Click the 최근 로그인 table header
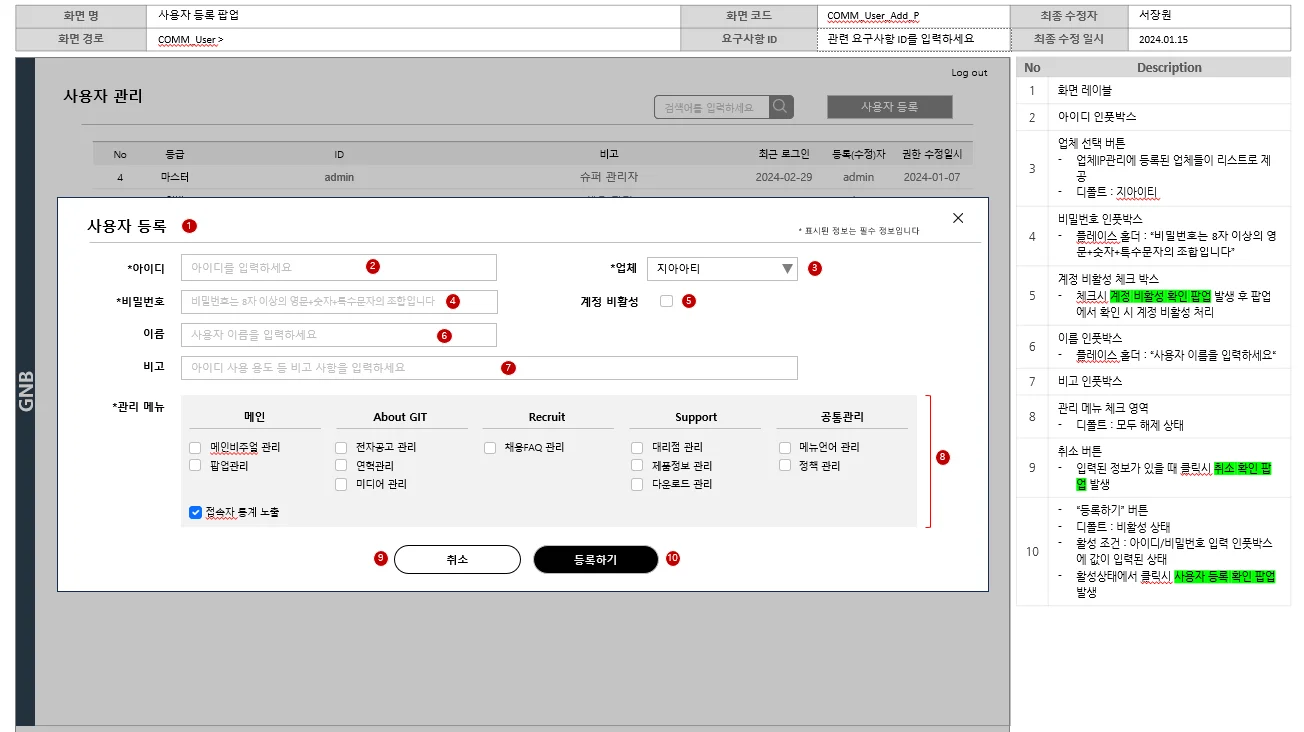The image size is (1304, 732). [x=784, y=154]
